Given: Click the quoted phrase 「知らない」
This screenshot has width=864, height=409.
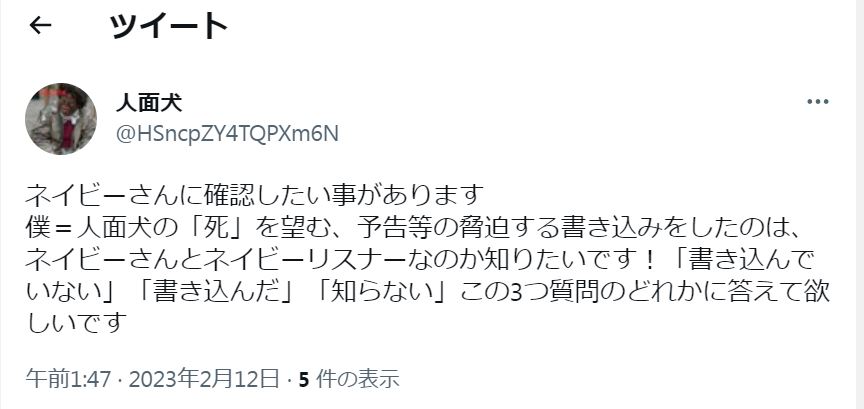Looking at the screenshot, I should [382, 291].
